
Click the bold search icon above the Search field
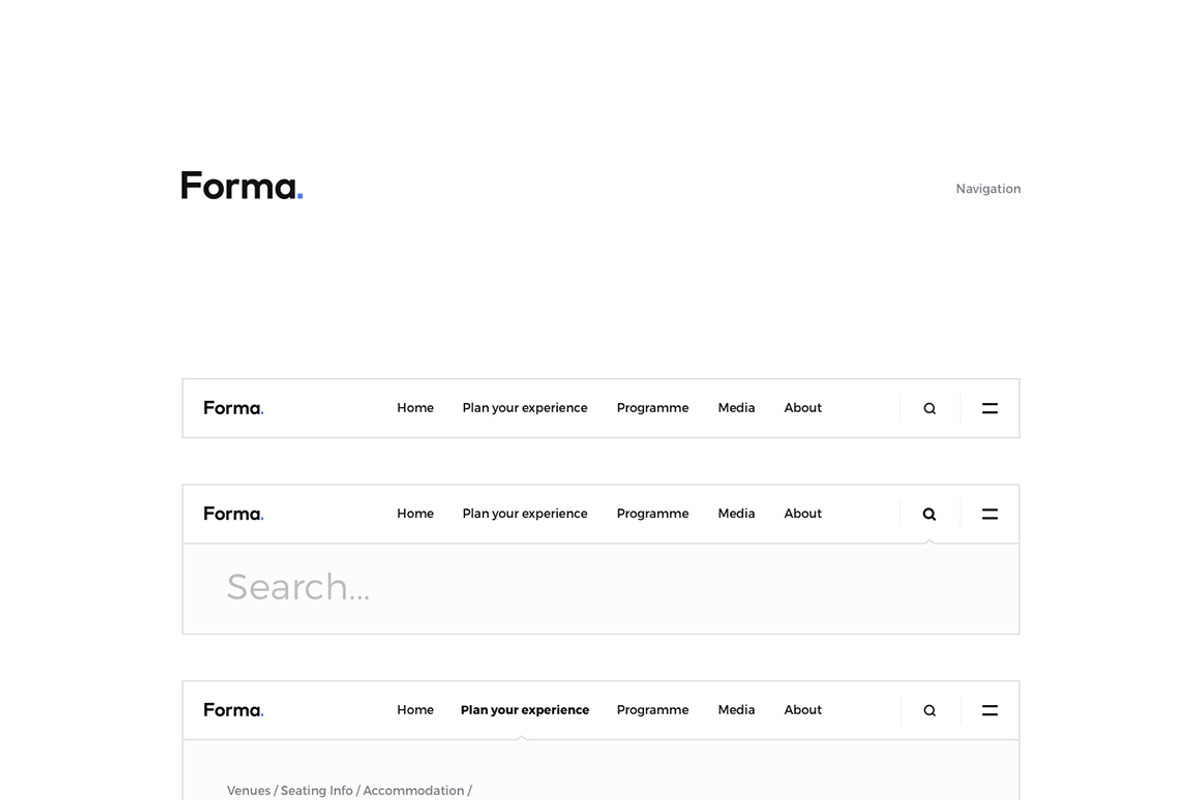[929, 514]
